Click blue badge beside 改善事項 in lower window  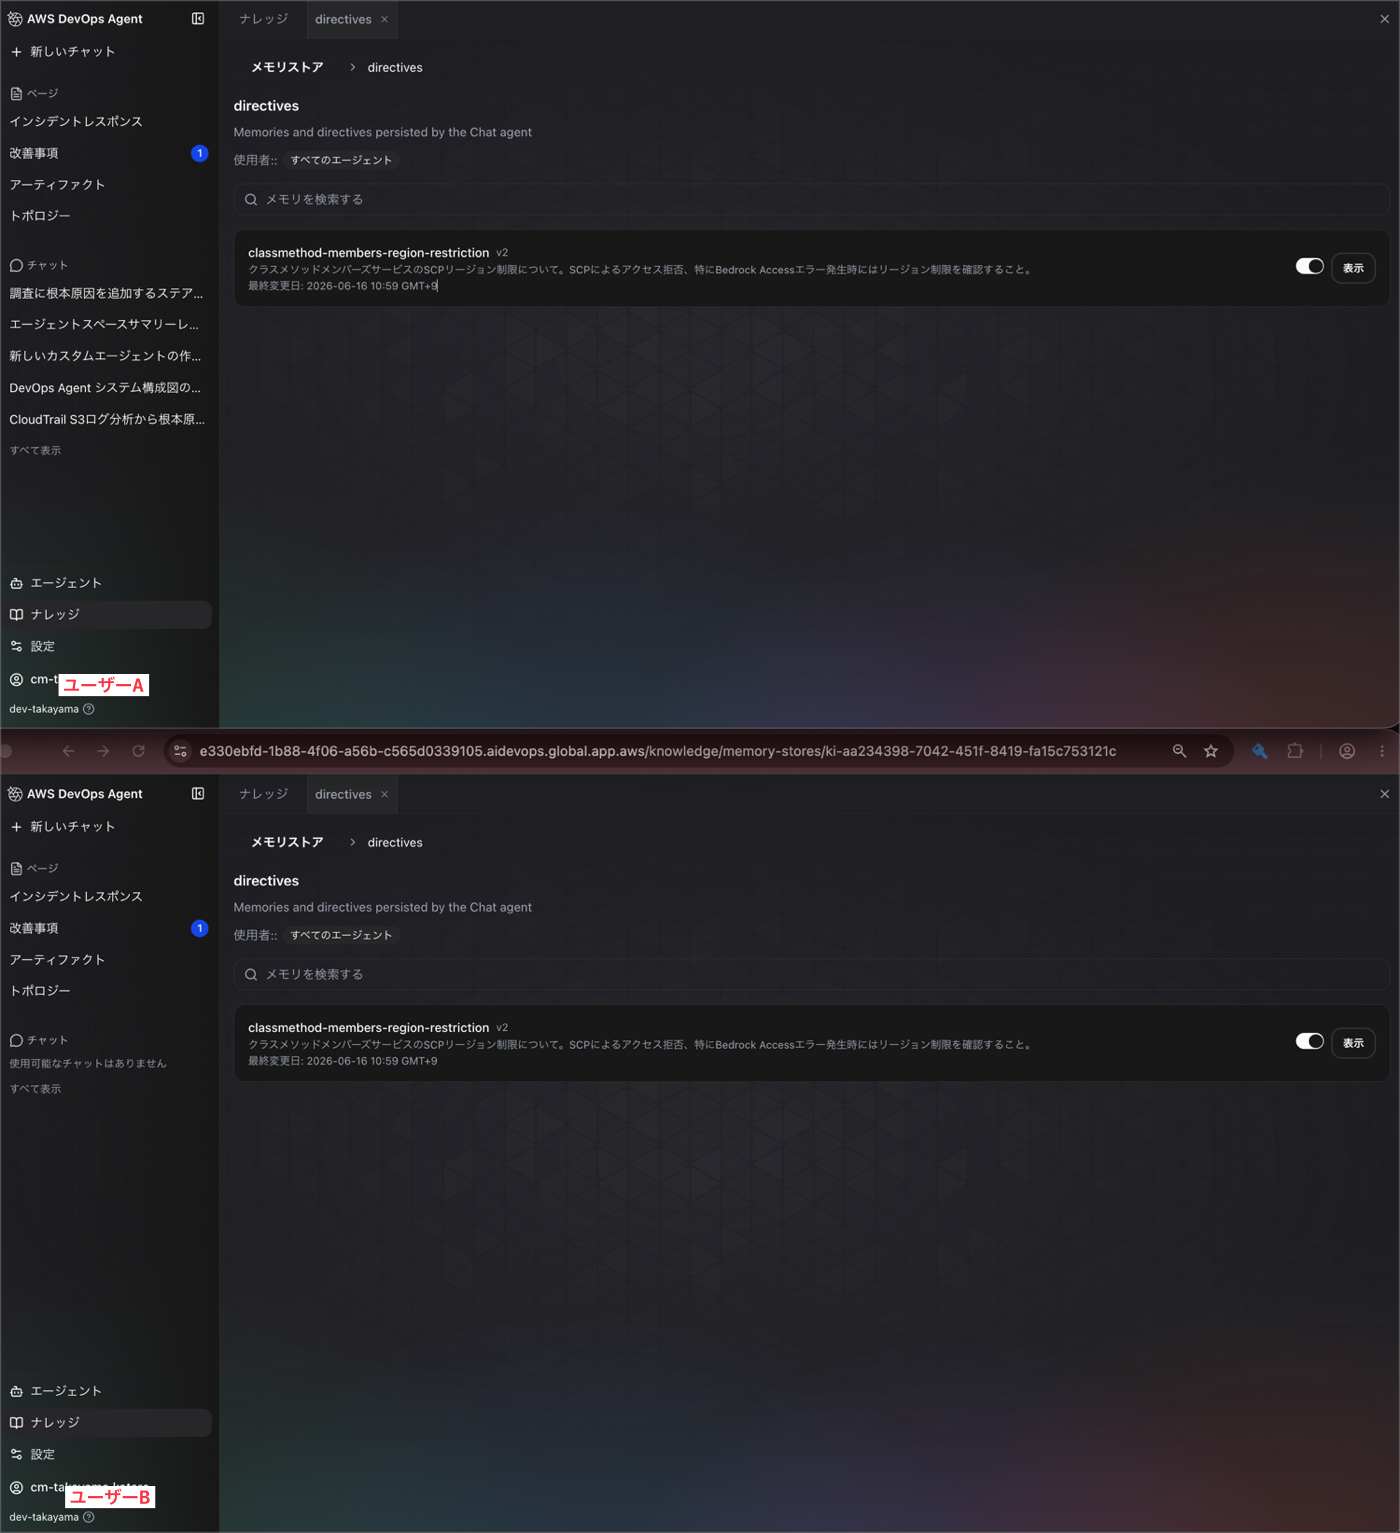[199, 928]
